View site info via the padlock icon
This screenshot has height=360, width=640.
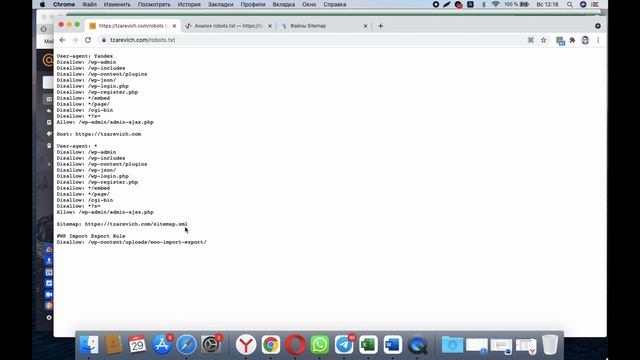point(104,40)
